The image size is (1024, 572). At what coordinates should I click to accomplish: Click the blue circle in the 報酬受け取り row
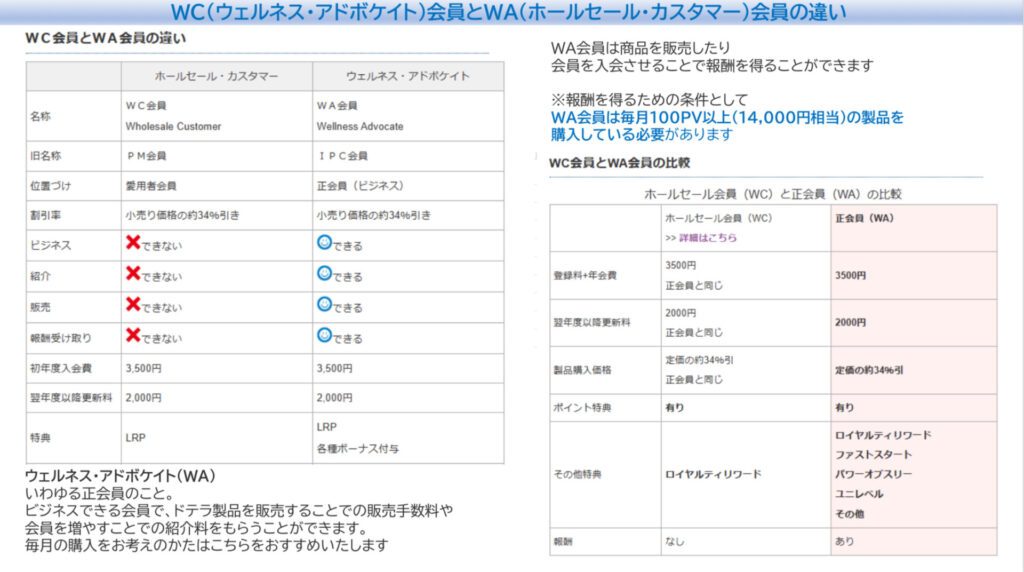[x=324, y=336]
